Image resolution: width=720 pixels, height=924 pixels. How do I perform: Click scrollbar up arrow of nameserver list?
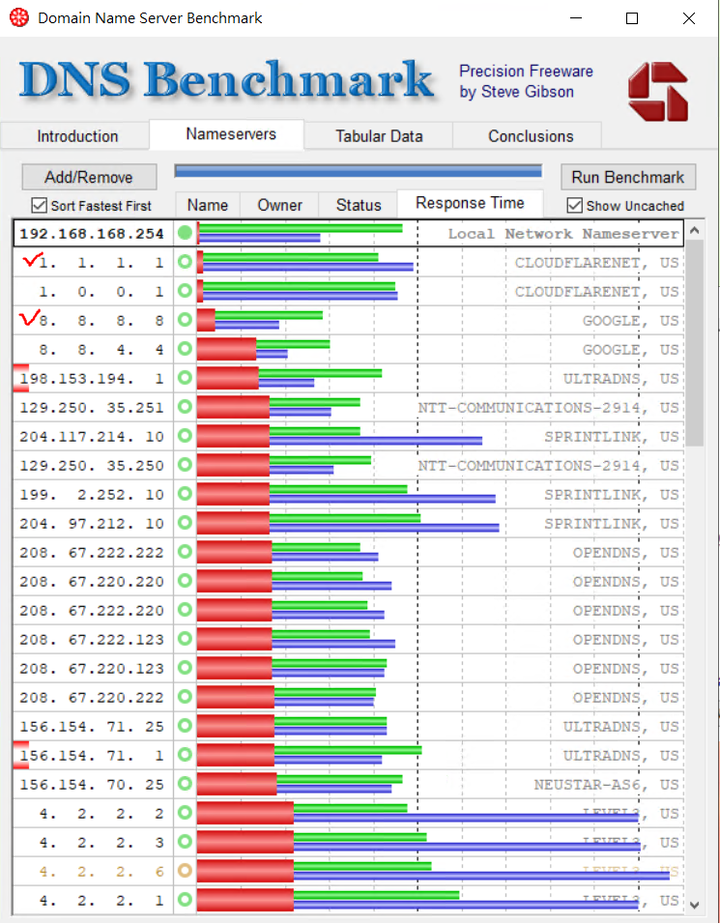(x=694, y=230)
